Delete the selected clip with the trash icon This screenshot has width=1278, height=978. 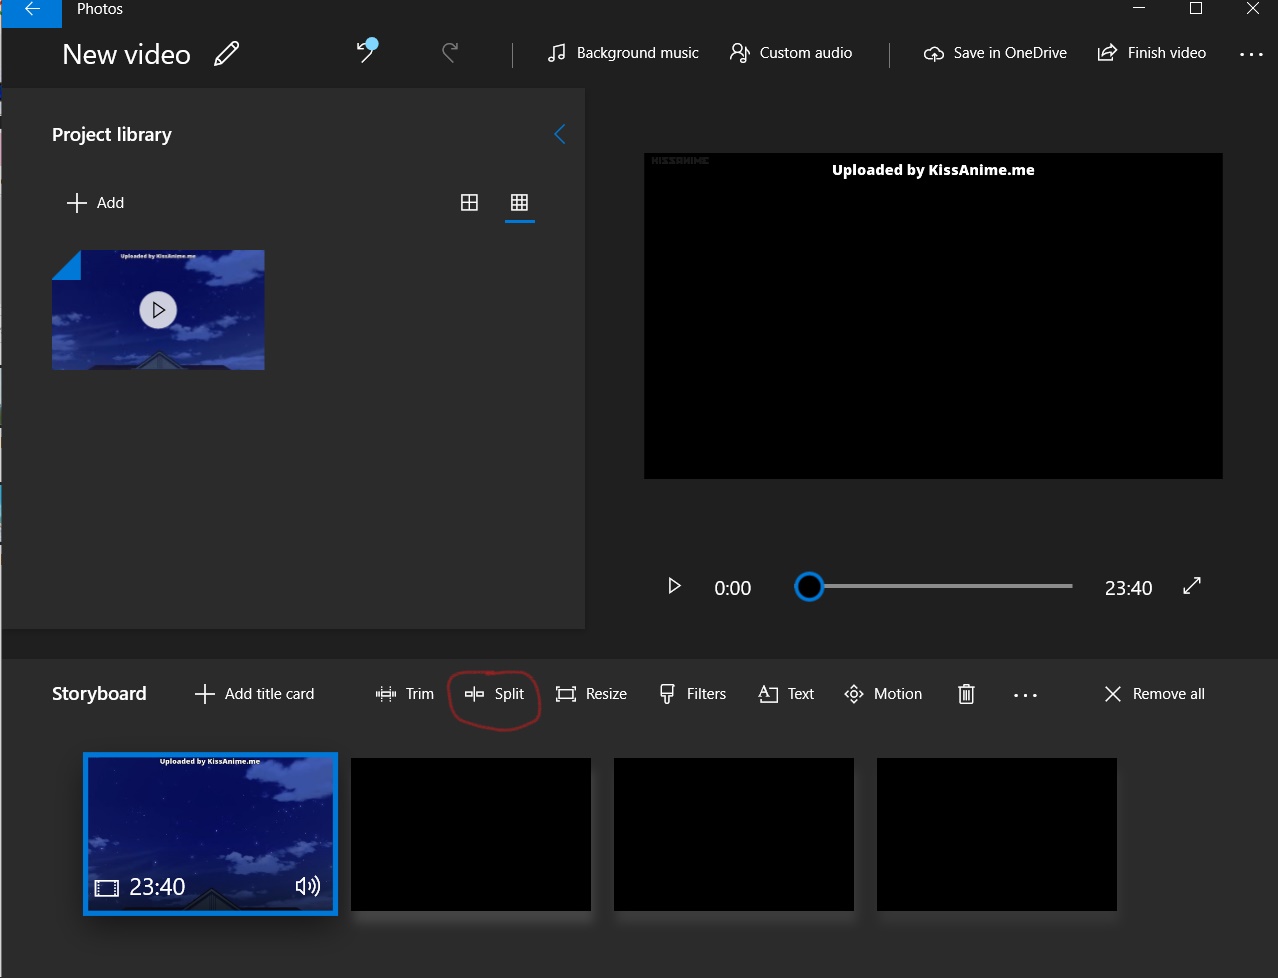965,693
